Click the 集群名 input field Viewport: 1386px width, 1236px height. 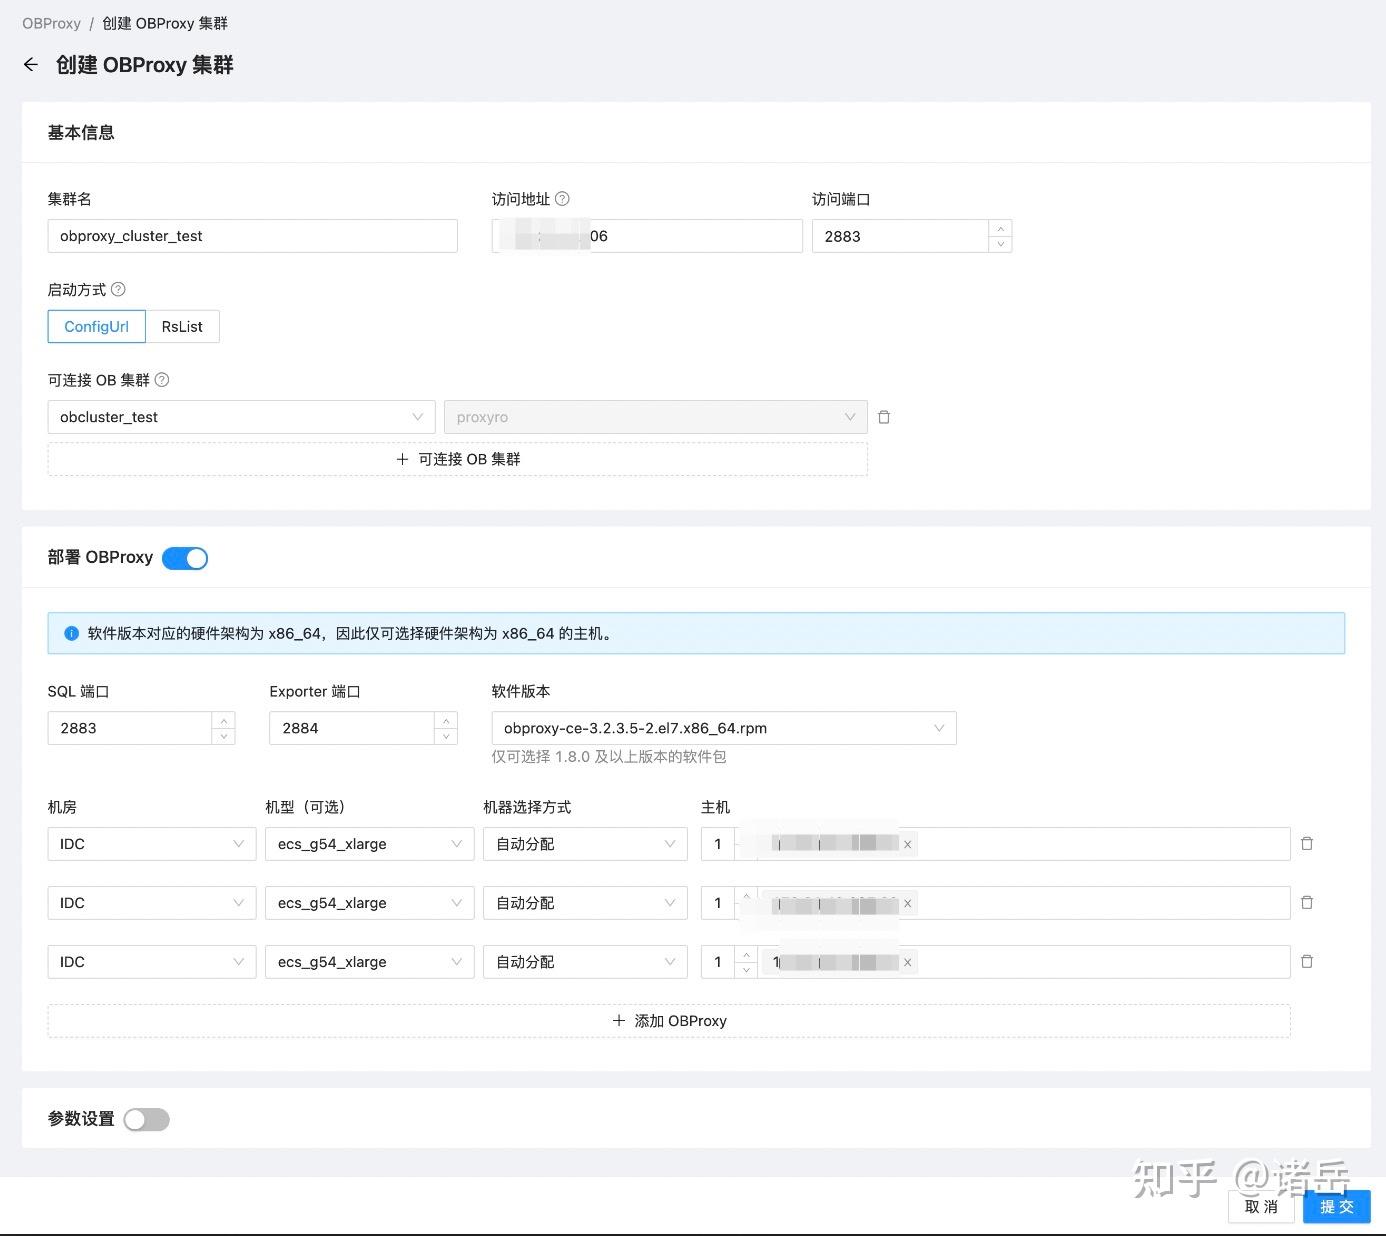coord(252,236)
